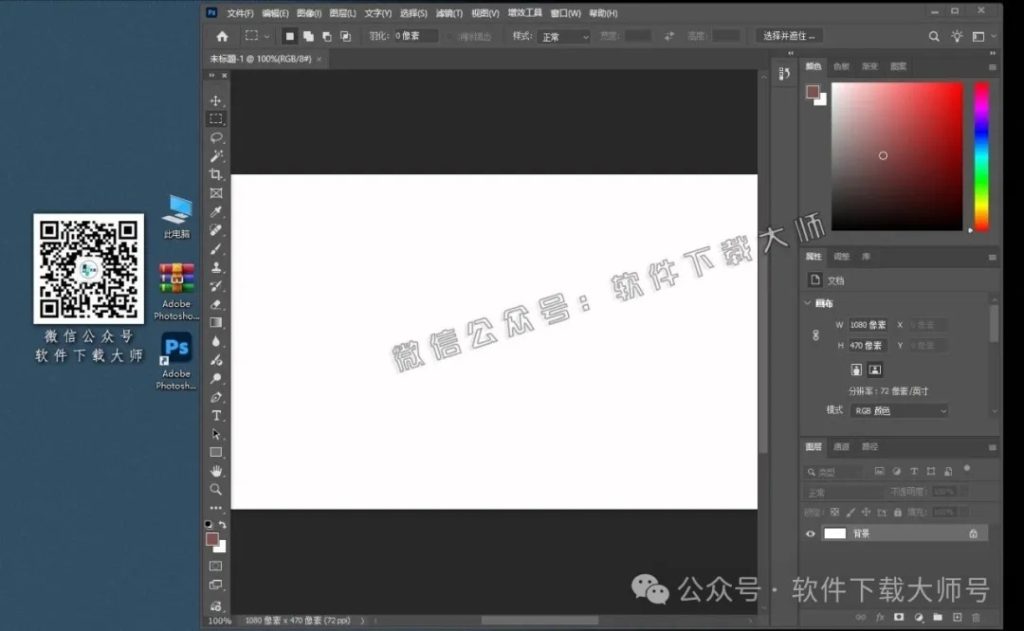
Task: Select the Move tool
Action: (217, 100)
